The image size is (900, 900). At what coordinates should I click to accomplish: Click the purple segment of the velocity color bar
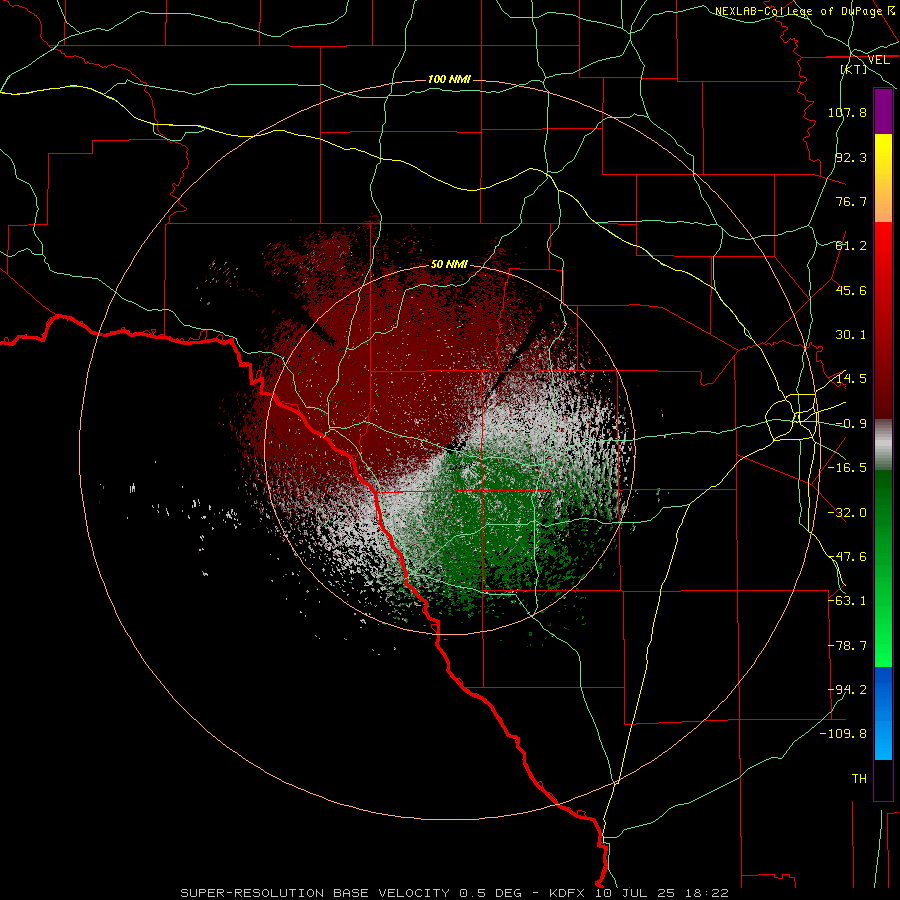pyautogui.click(x=883, y=112)
